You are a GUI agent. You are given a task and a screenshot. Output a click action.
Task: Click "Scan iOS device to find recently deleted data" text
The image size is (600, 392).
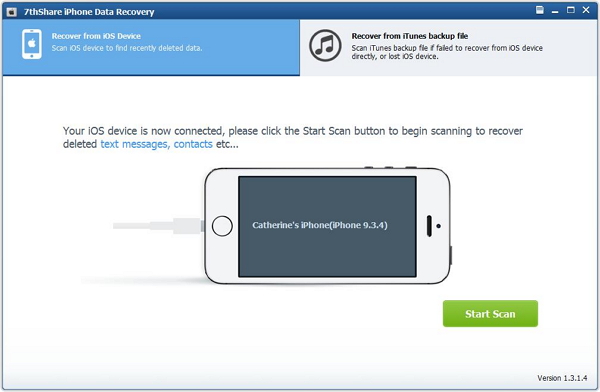pyautogui.click(x=127, y=48)
